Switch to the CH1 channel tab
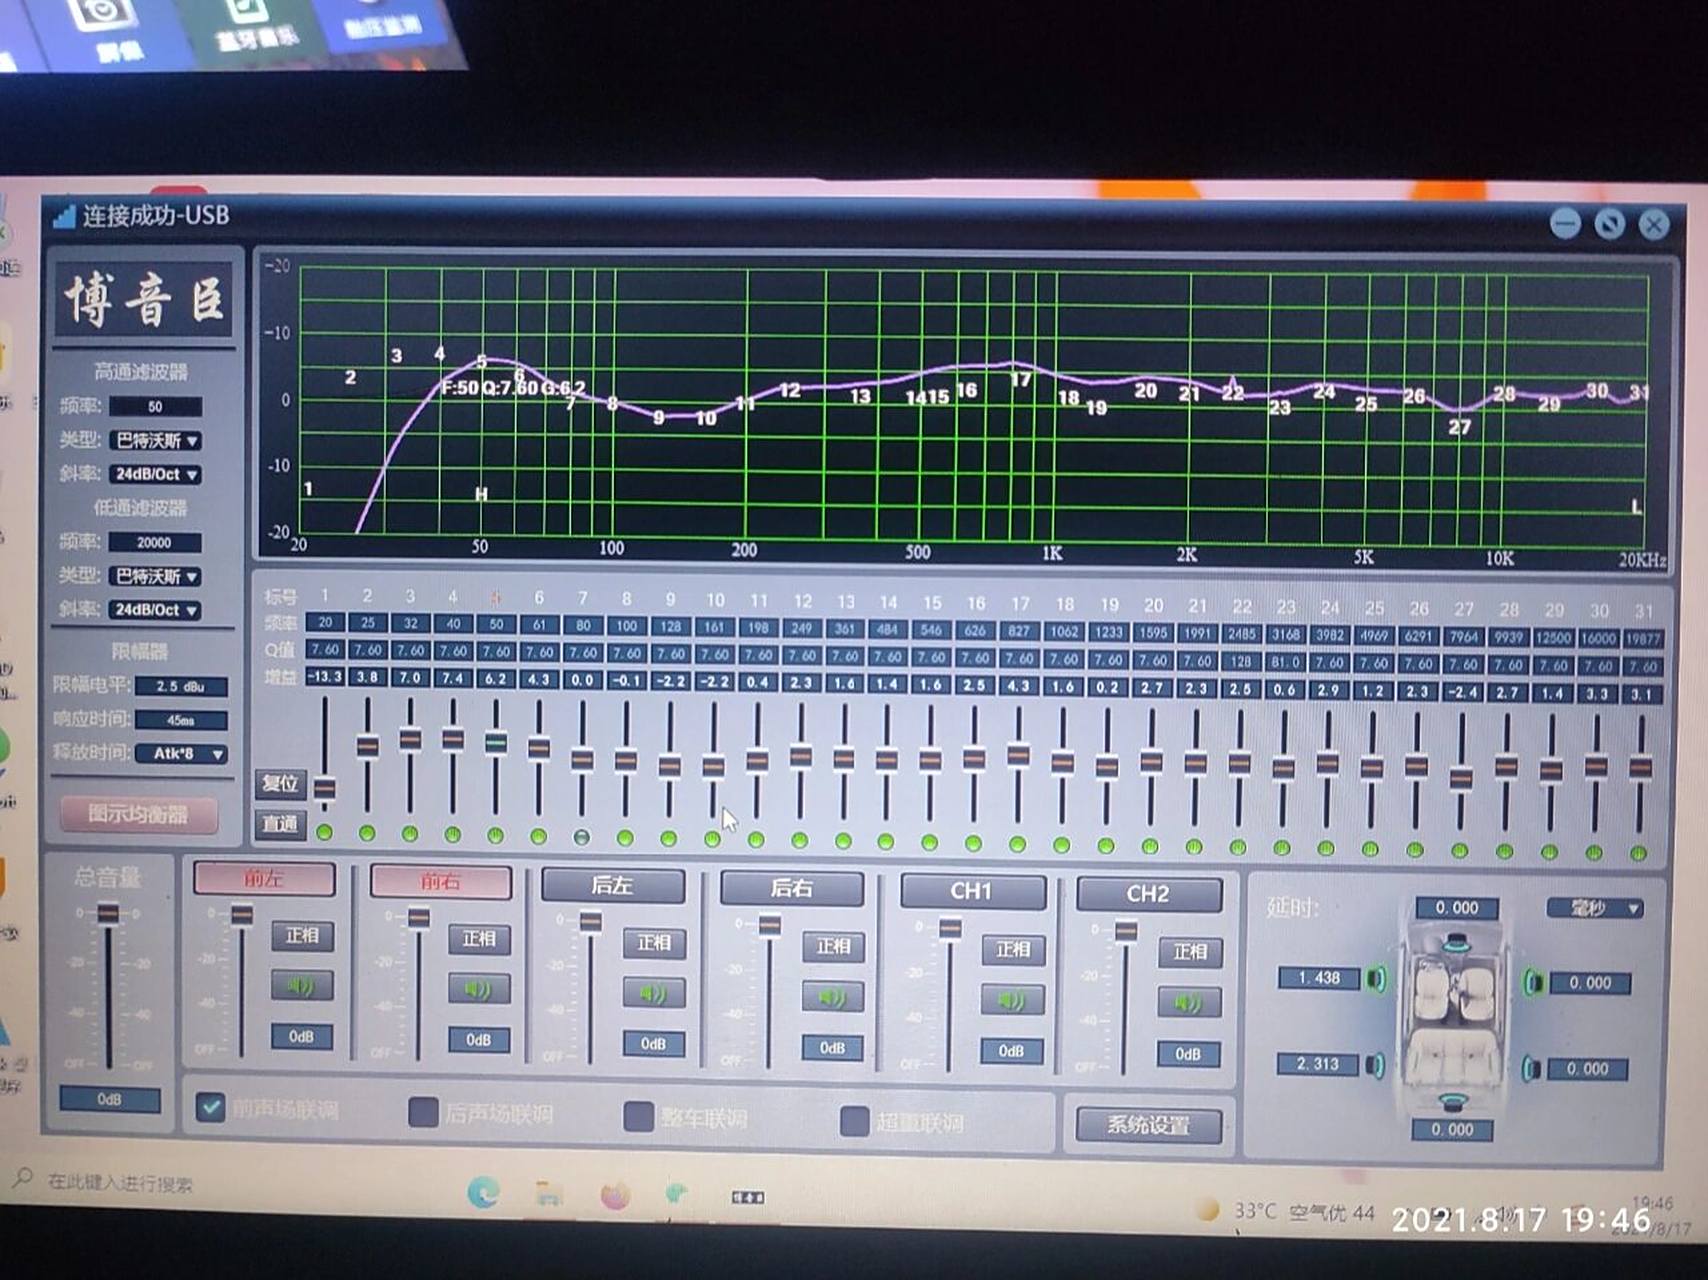Screen dimensions: 1708x1280 (x=971, y=891)
